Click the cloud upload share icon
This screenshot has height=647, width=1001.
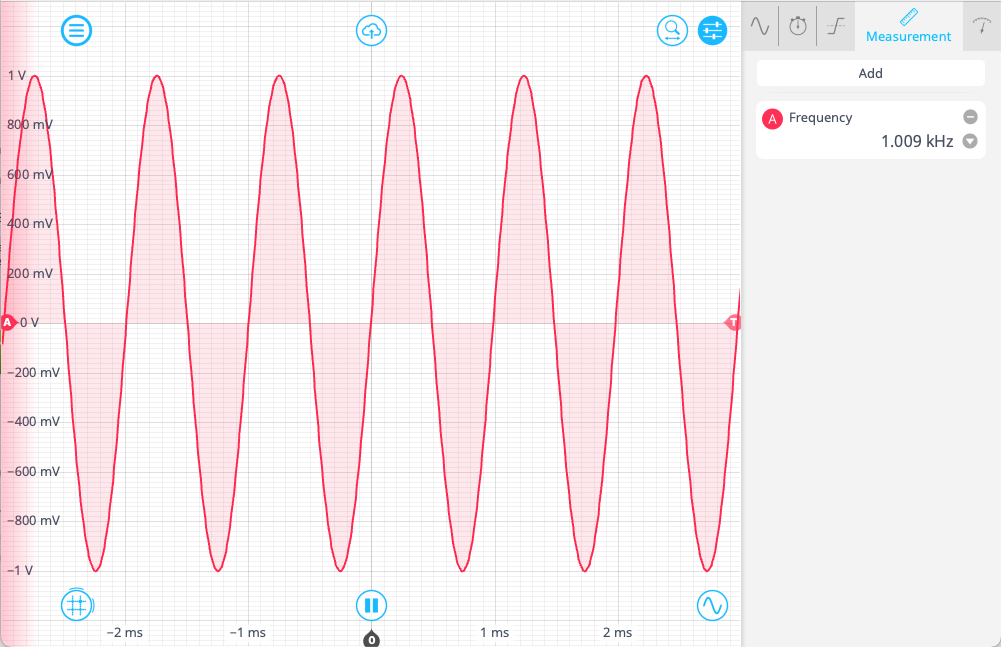371,31
